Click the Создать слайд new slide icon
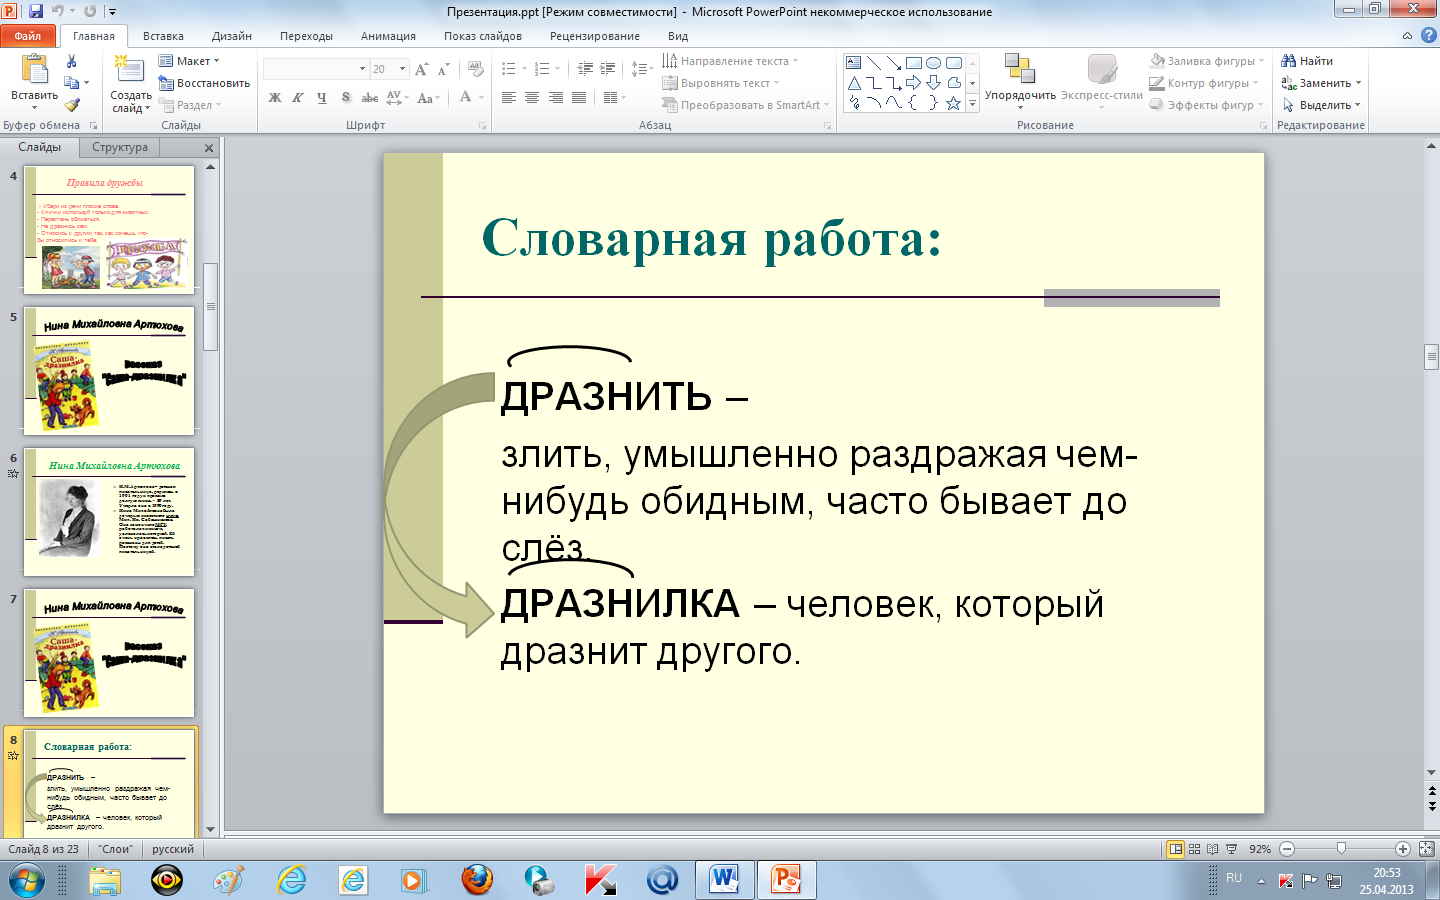 pyautogui.click(x=129, y=70)
